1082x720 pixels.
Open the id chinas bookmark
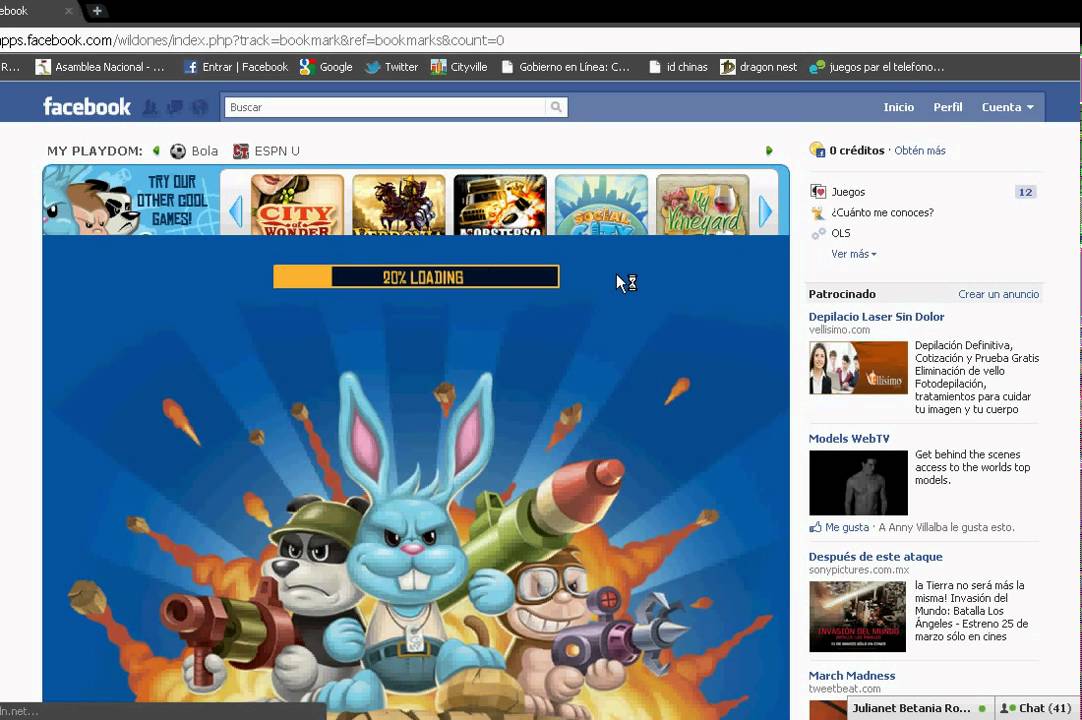click(x=679, y=67)
